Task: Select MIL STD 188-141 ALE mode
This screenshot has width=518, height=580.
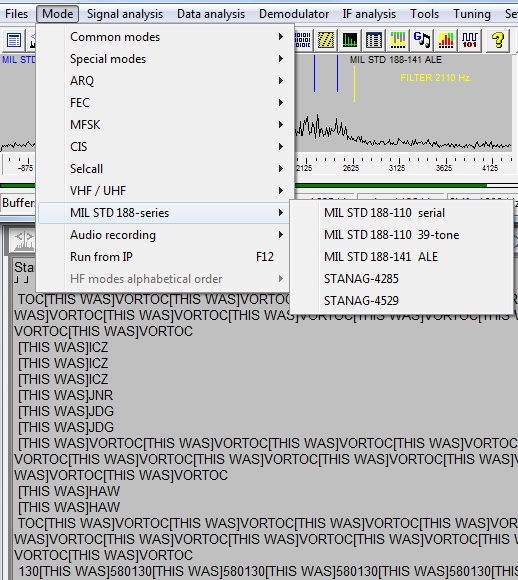Action: (381, 257)
